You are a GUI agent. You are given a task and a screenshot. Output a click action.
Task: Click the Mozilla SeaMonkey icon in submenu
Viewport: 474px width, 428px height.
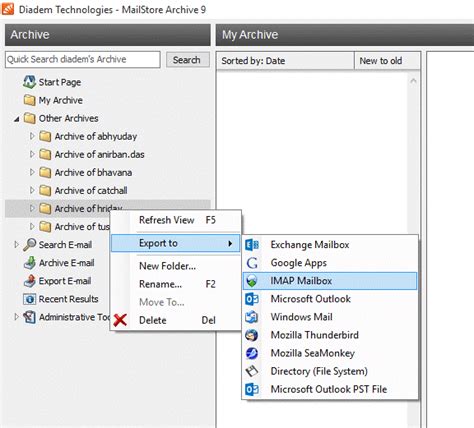coord(252,353)
